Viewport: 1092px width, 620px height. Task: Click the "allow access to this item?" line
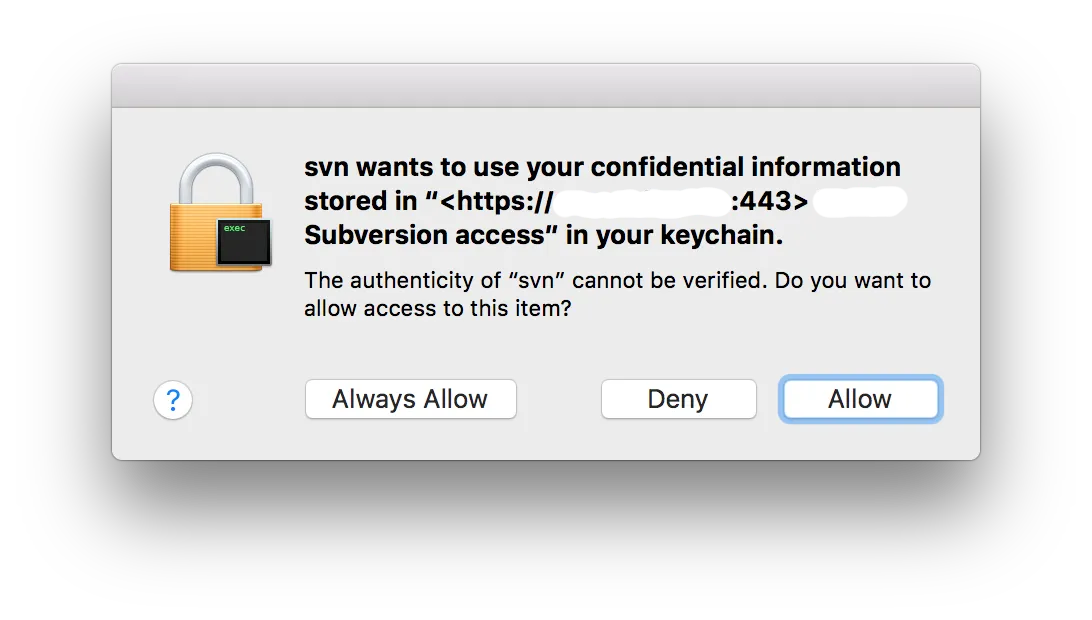[437, 309]
